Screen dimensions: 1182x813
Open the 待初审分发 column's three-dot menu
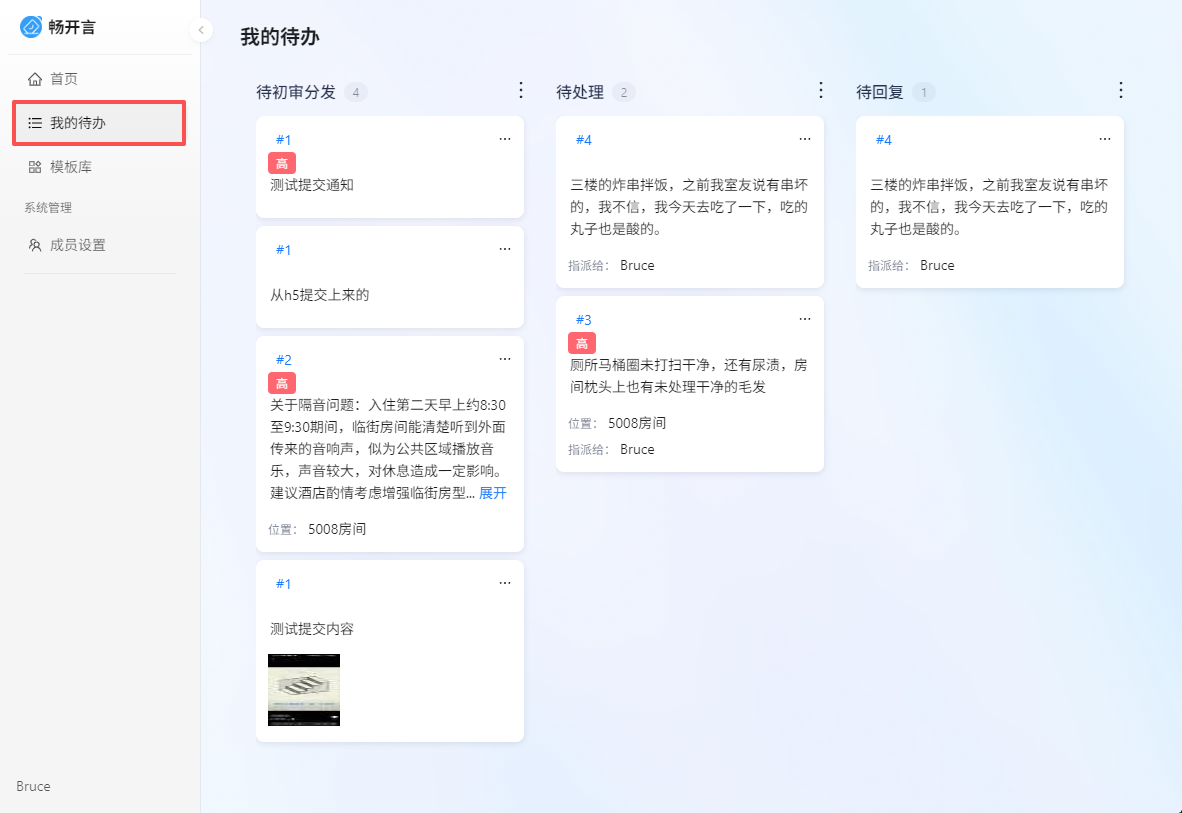[520, 91]
